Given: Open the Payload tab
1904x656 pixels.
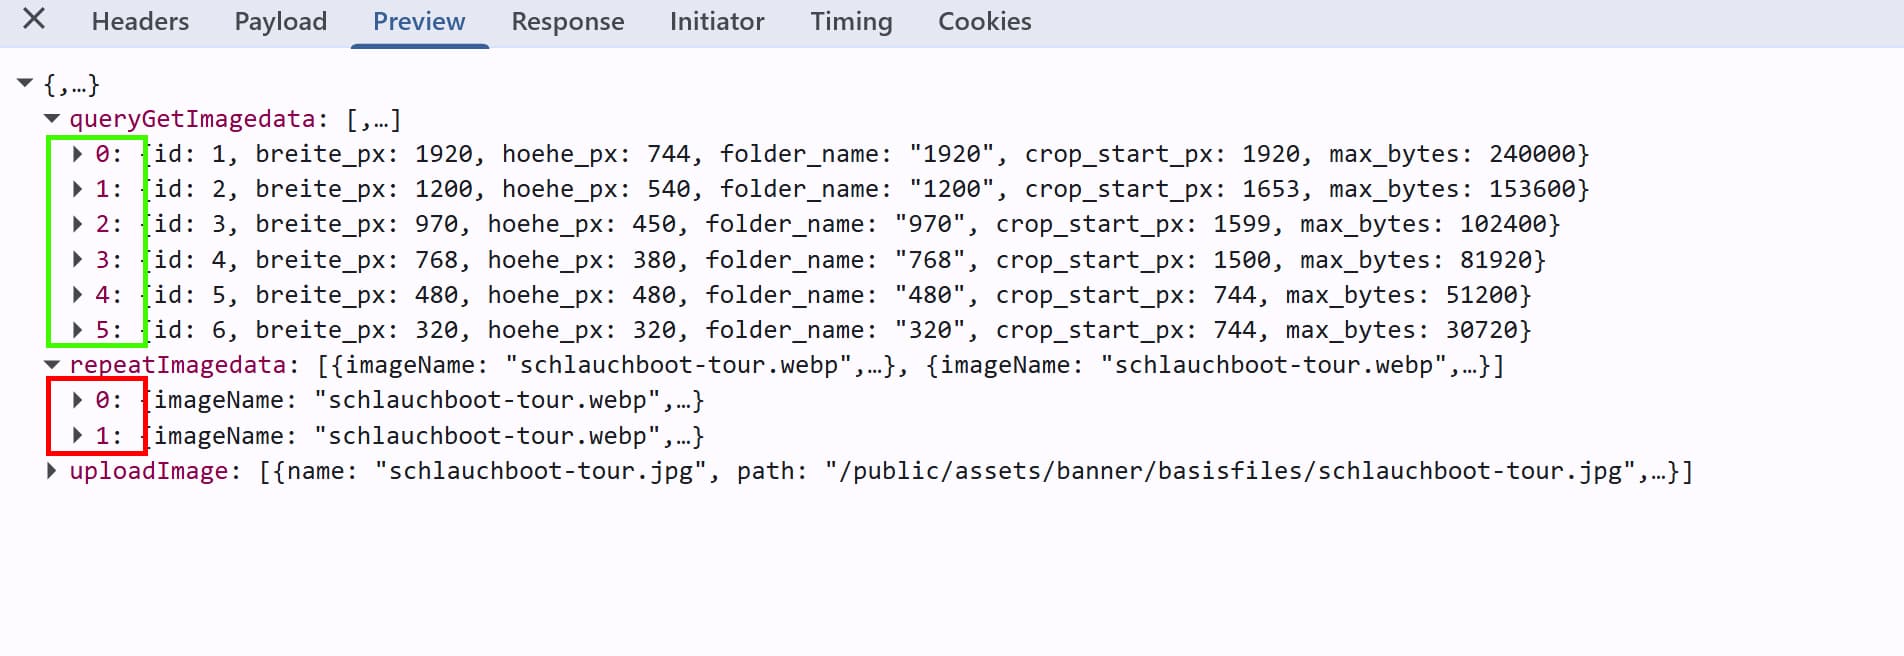Looking at the screenshot, I should point(280,21).
